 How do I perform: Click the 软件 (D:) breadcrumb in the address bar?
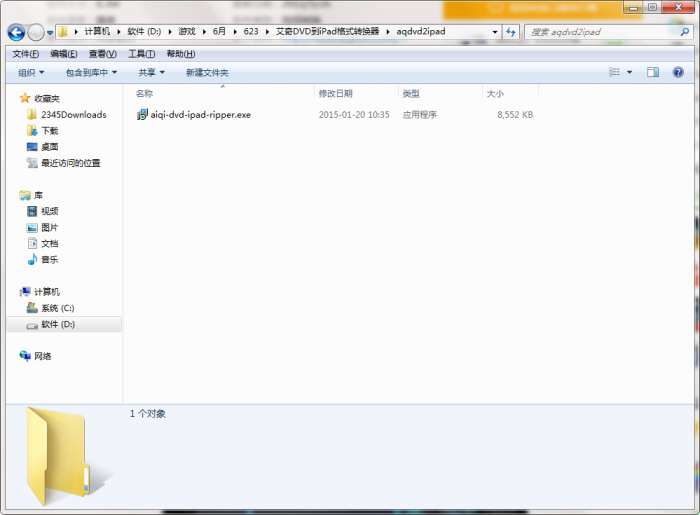(144, 31)
